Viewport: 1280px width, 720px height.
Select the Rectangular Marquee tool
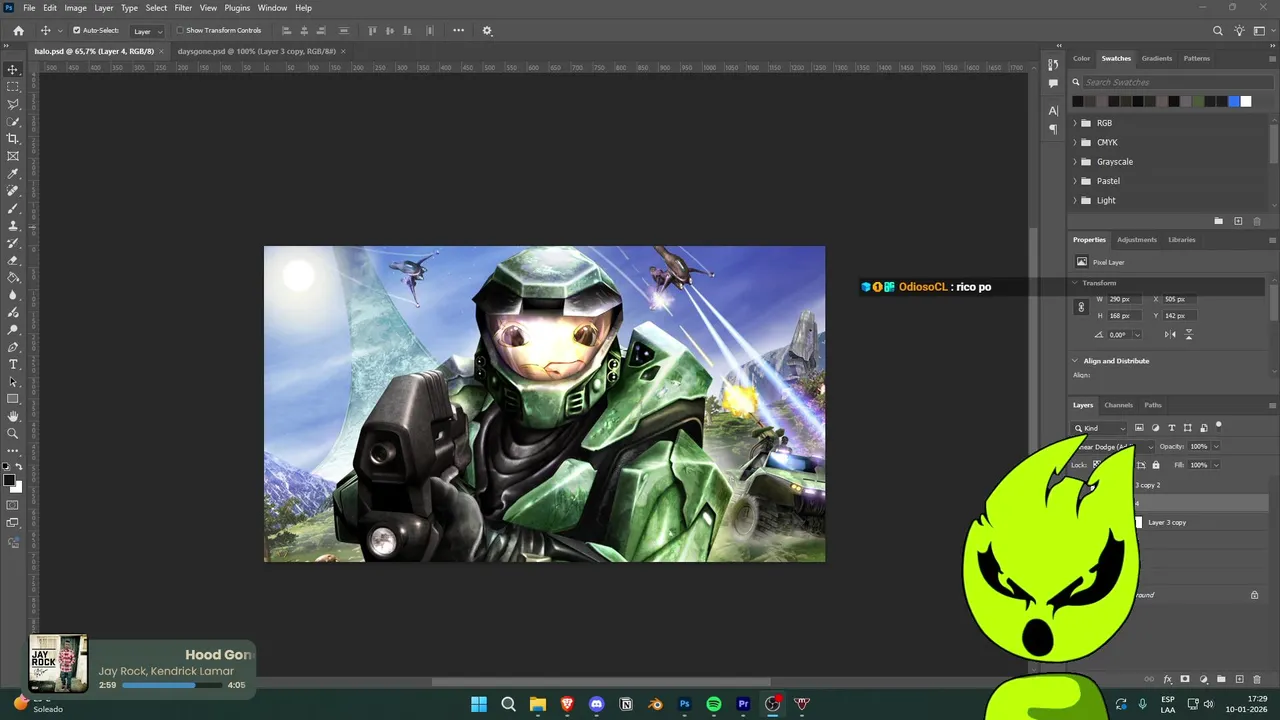pos(13,87)
